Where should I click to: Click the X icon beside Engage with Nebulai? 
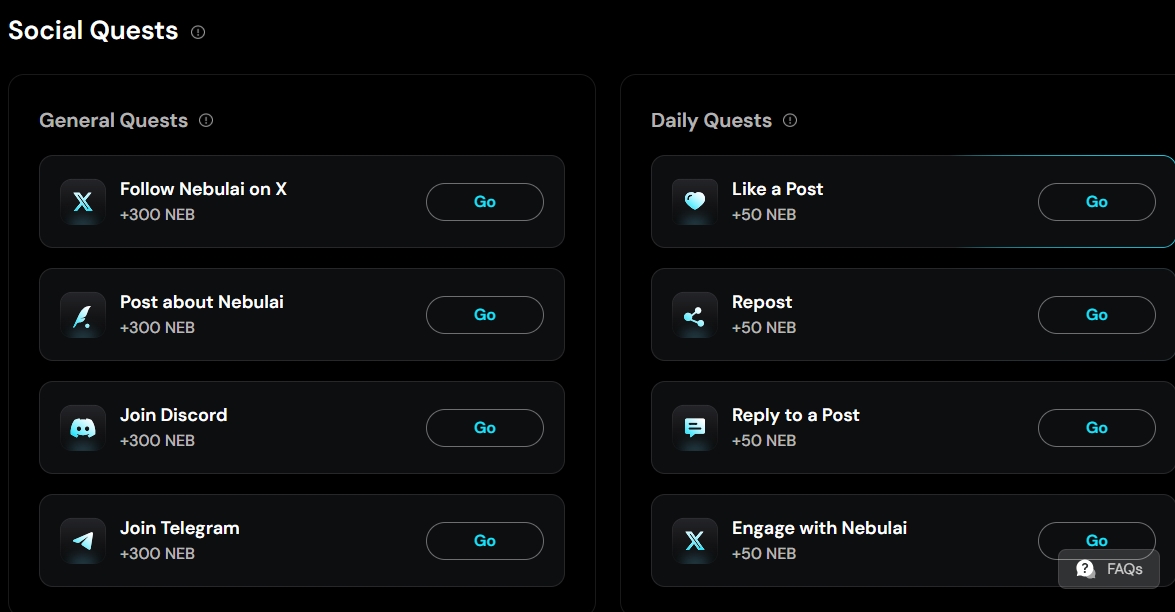point(695,541)
